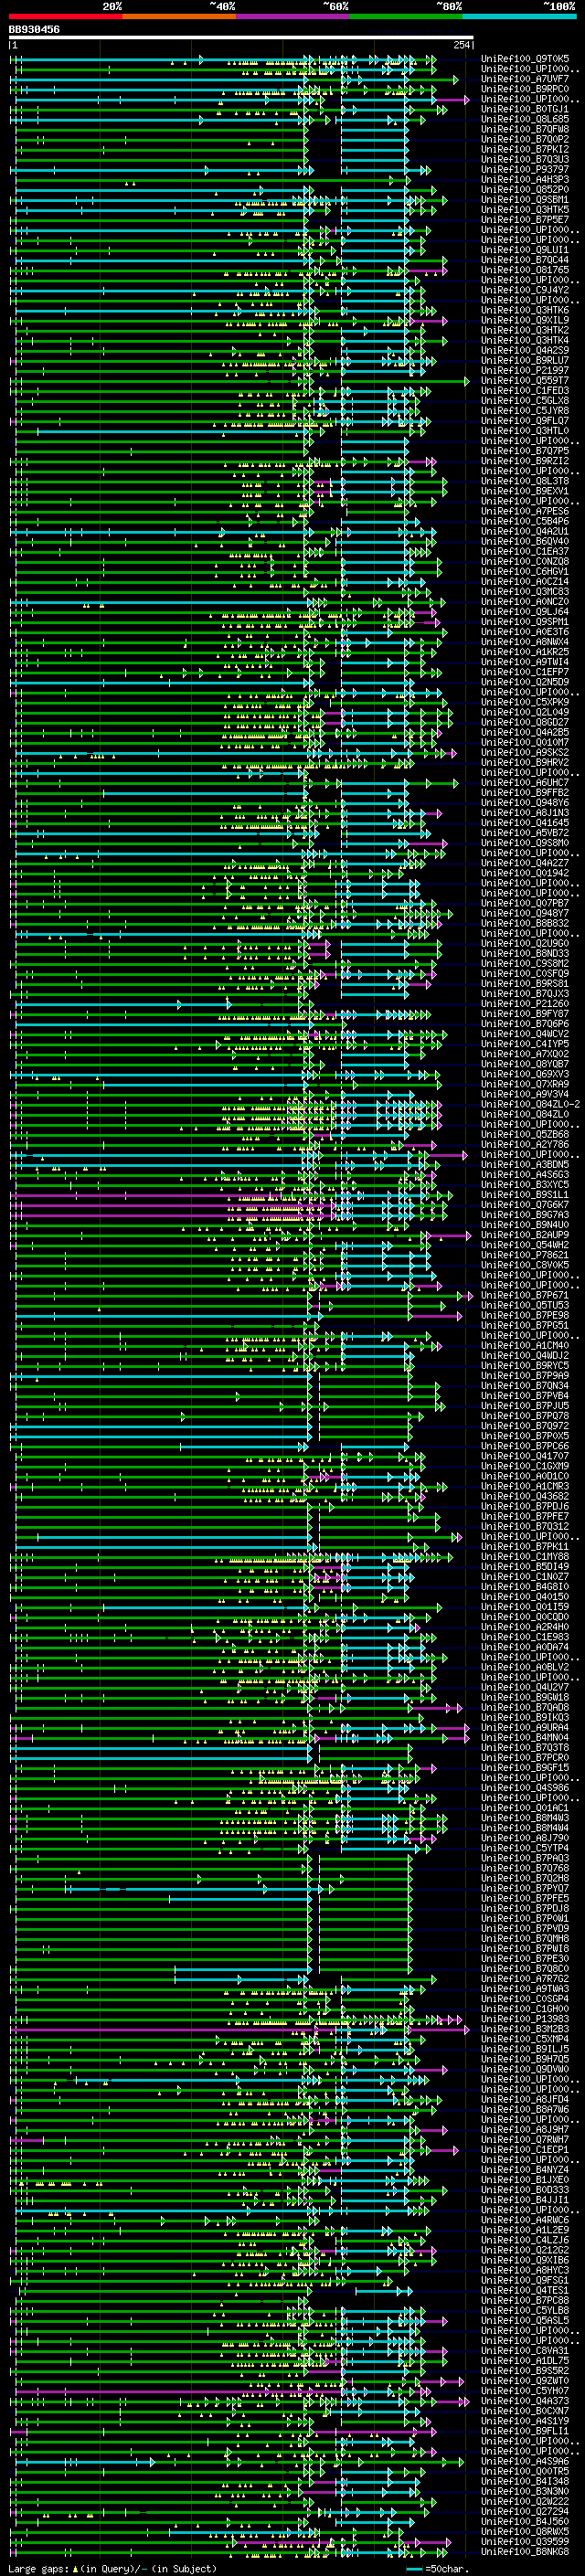Select hit UniRef100_Q27294
This screenshot has height=2576, width=585.
(x=525, y=2511)
